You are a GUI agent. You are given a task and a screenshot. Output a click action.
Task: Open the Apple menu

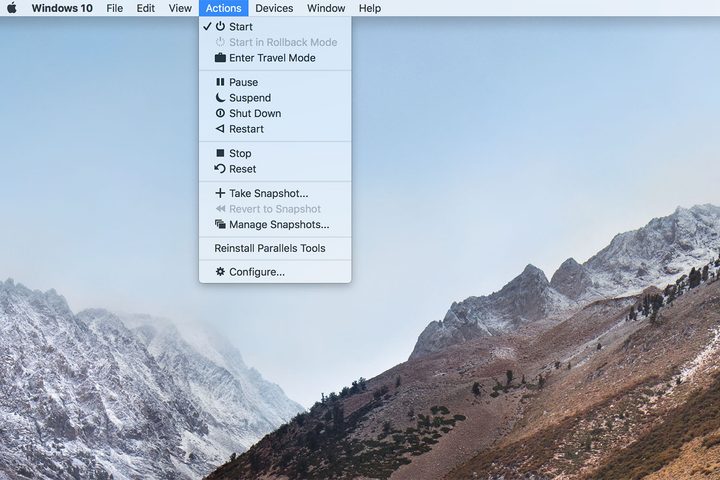[x=12, y=8]
